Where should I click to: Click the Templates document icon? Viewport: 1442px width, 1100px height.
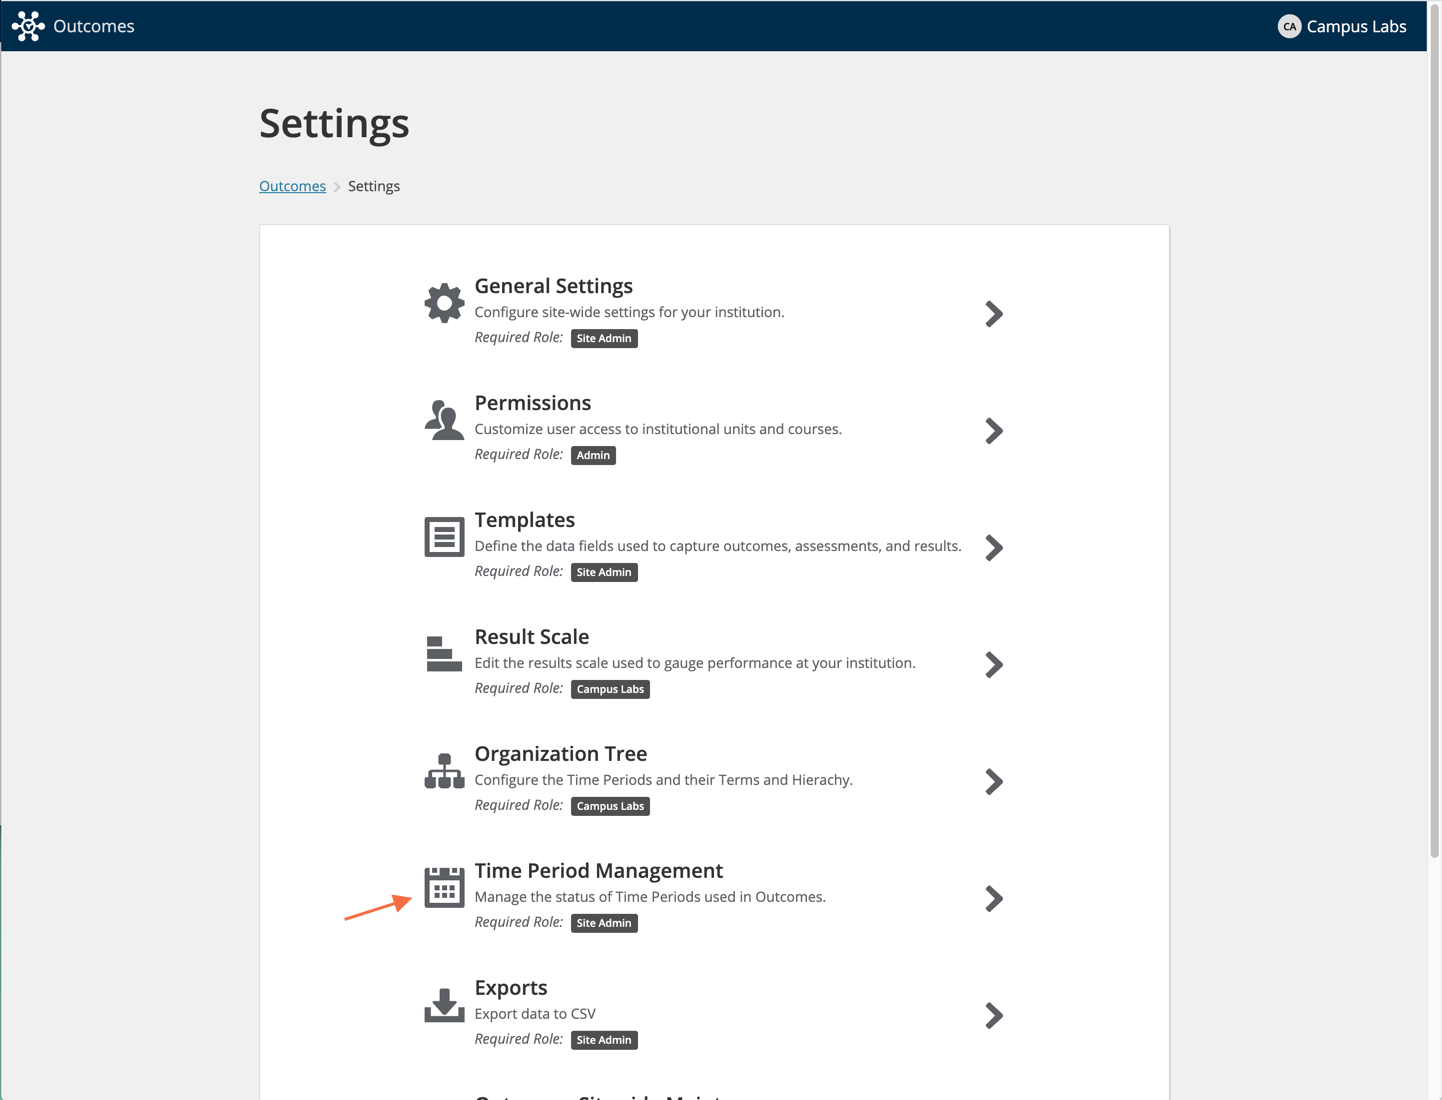pyautogui.click(x=444, y=537)
